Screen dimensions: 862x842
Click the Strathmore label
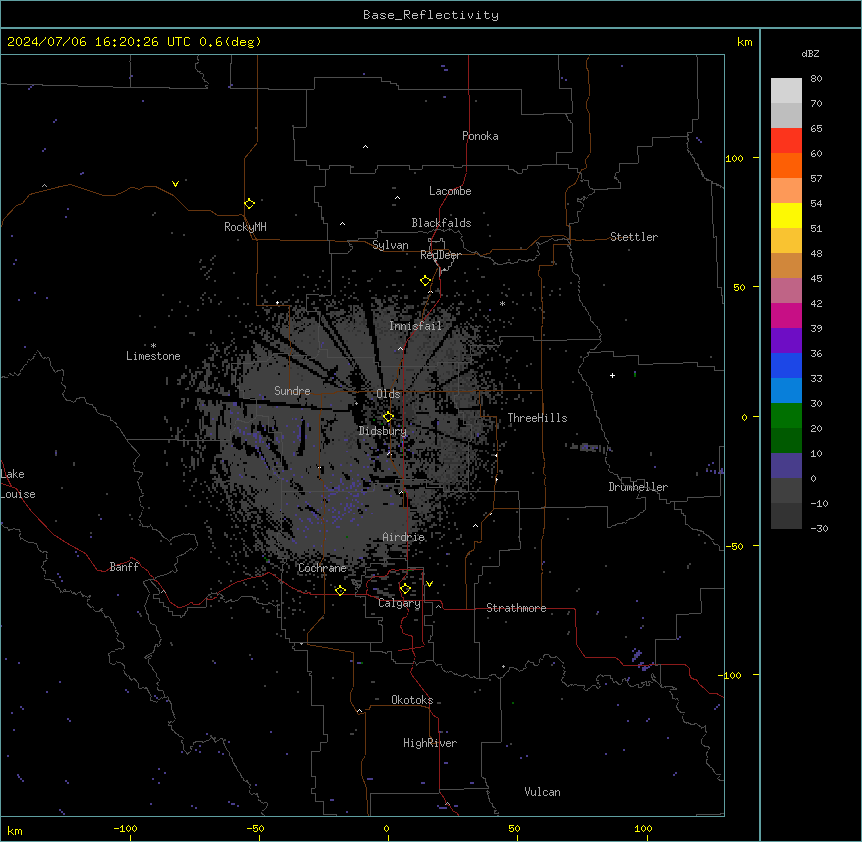click(x=516, y=608)
